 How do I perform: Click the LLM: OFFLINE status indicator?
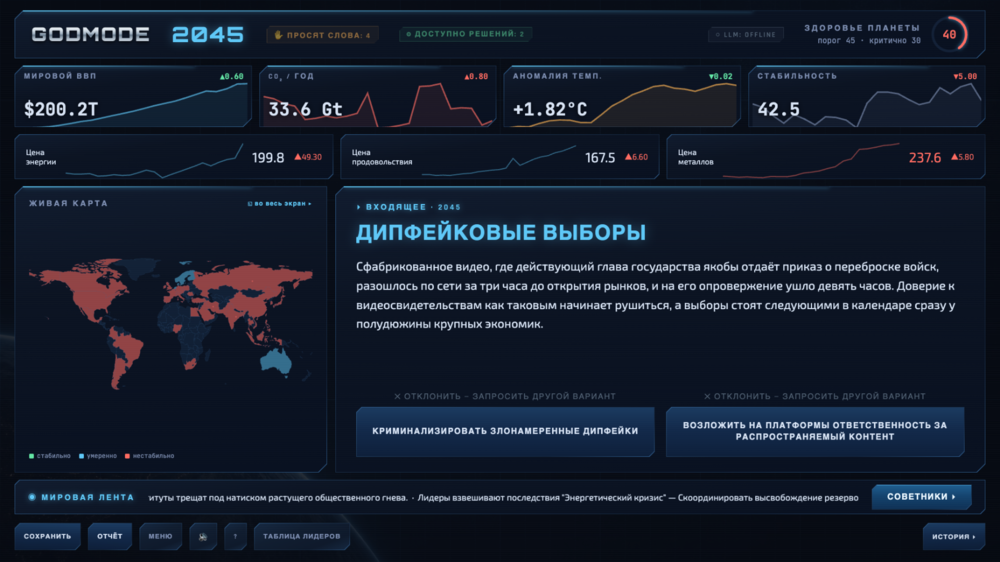coord(746,34)
